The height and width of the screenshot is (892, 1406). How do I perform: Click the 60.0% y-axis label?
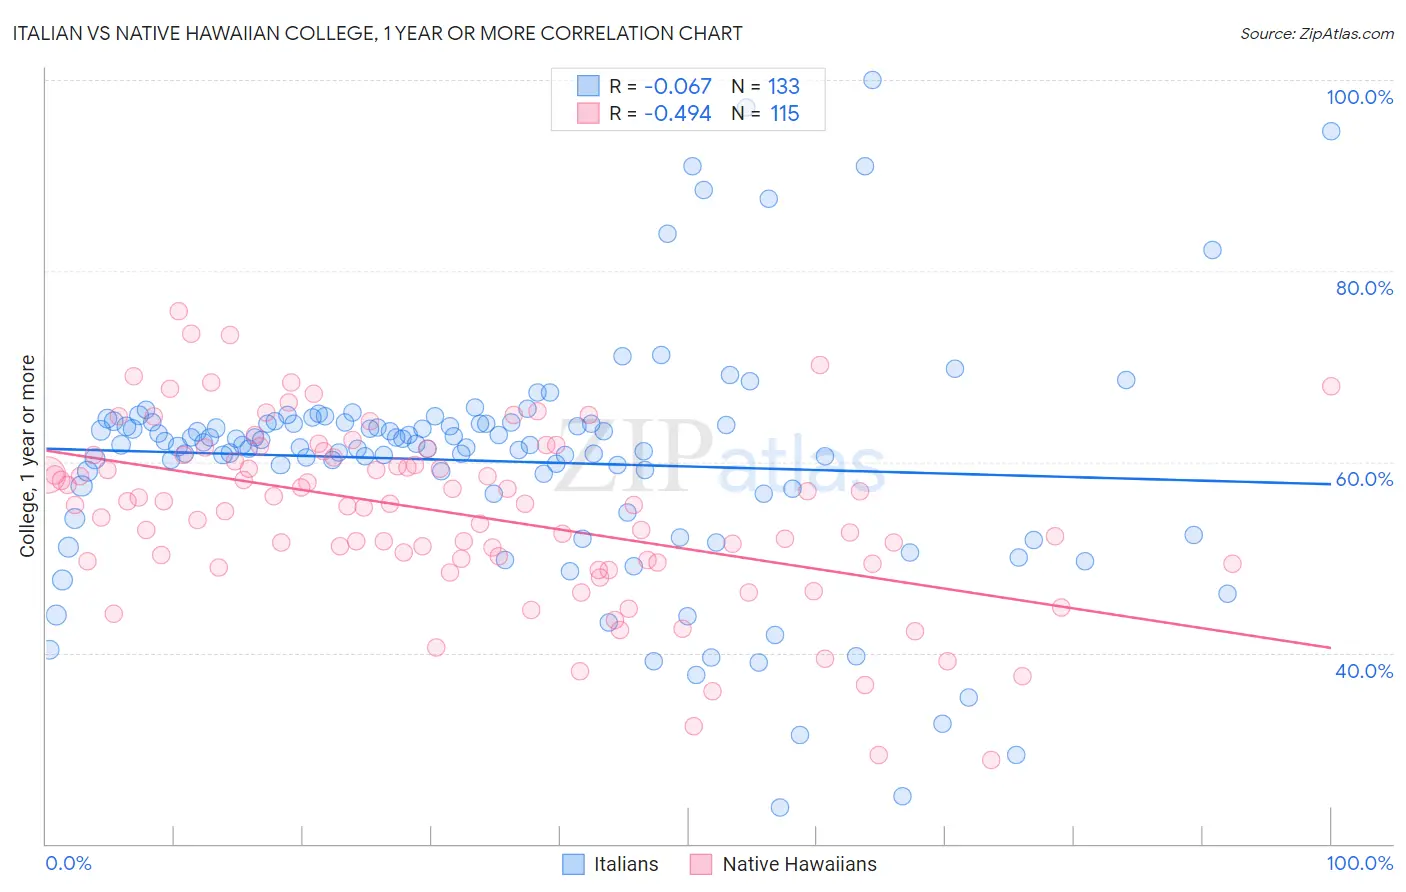(1364, 479)
